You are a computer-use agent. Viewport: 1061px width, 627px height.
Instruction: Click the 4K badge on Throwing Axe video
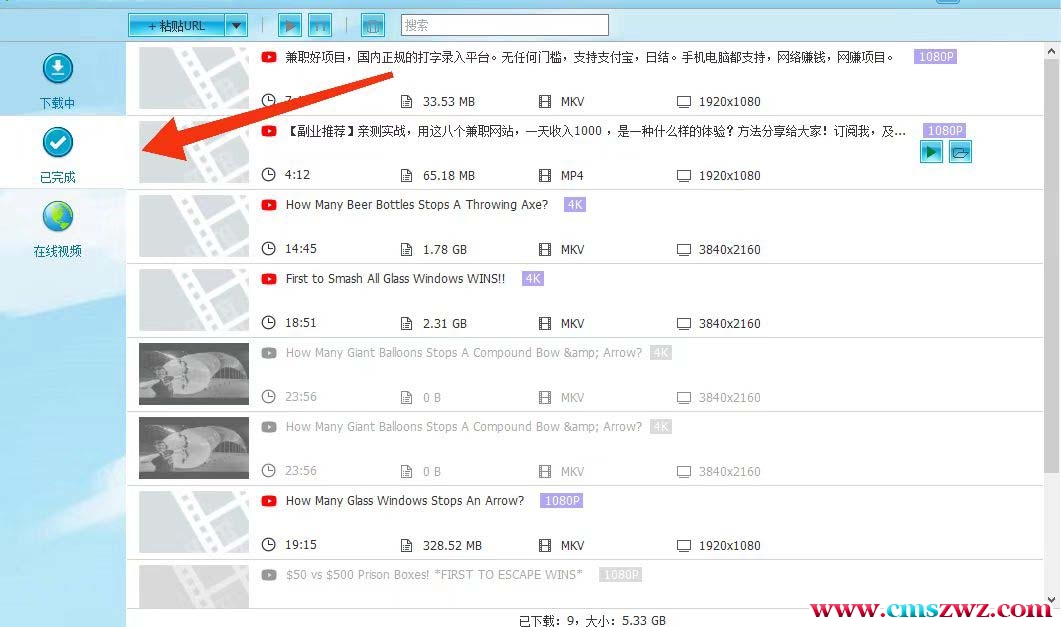[574, 205]
